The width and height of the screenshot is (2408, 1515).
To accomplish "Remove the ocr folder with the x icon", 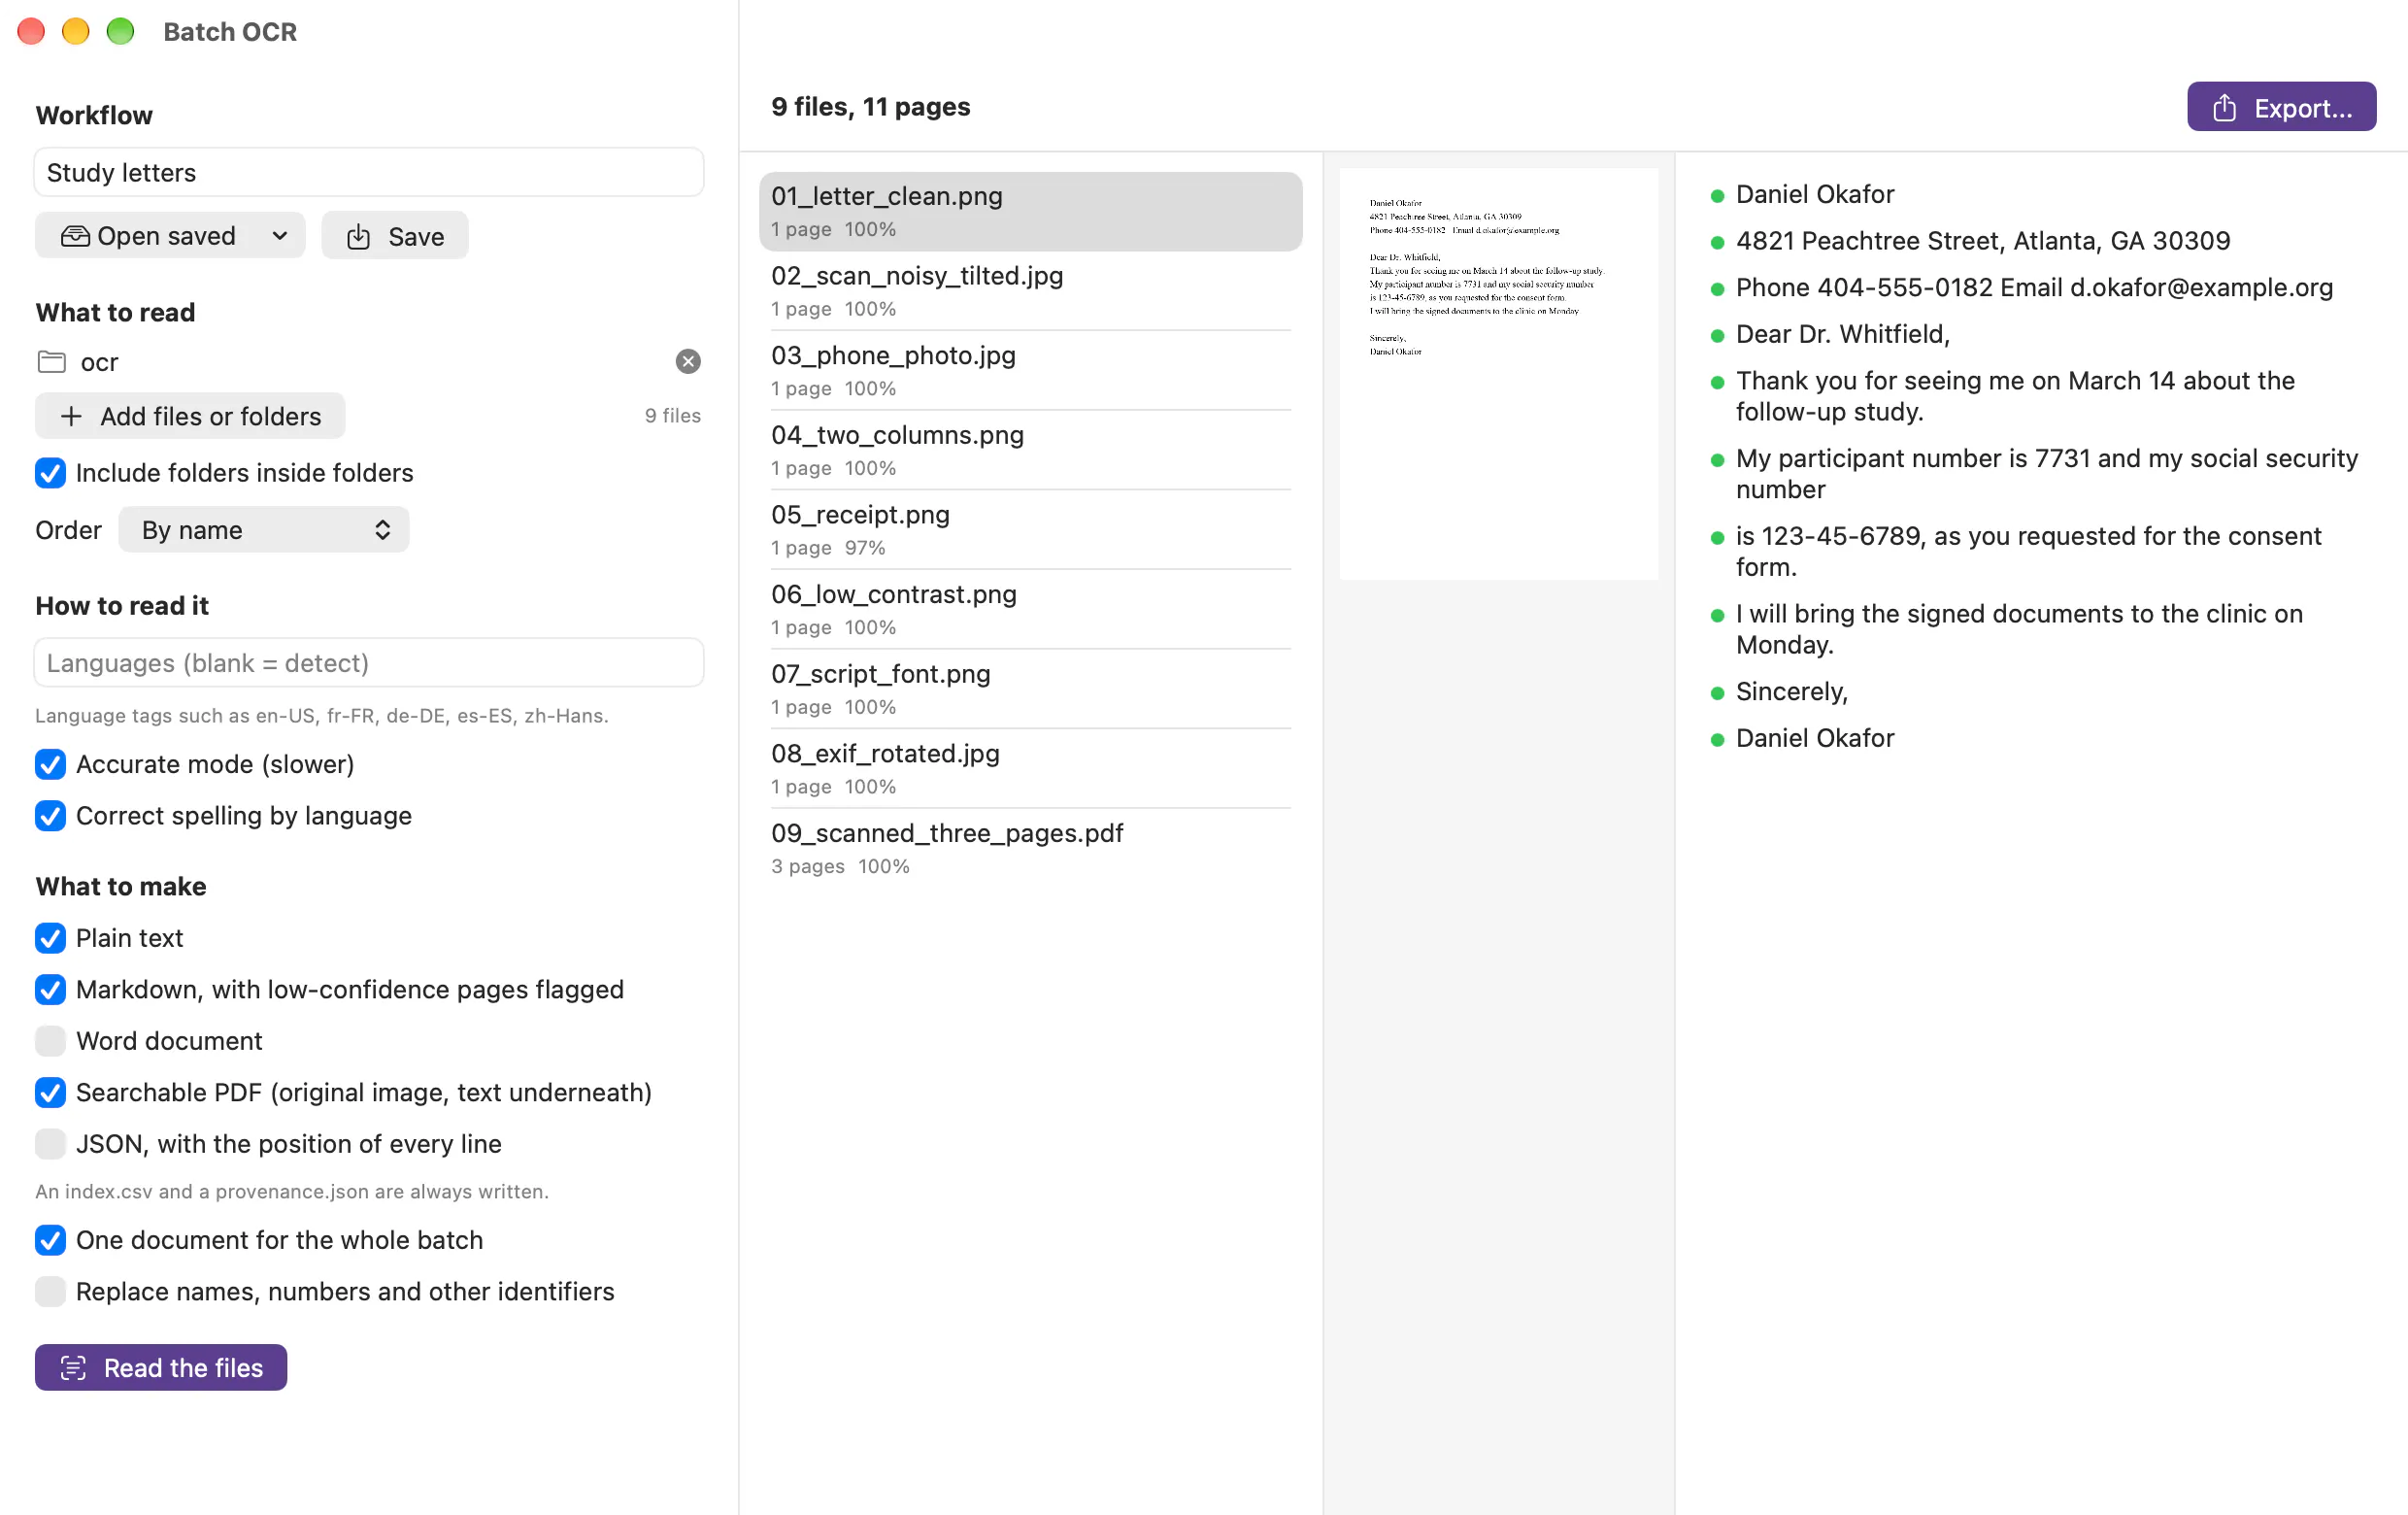I will [687, 361].
